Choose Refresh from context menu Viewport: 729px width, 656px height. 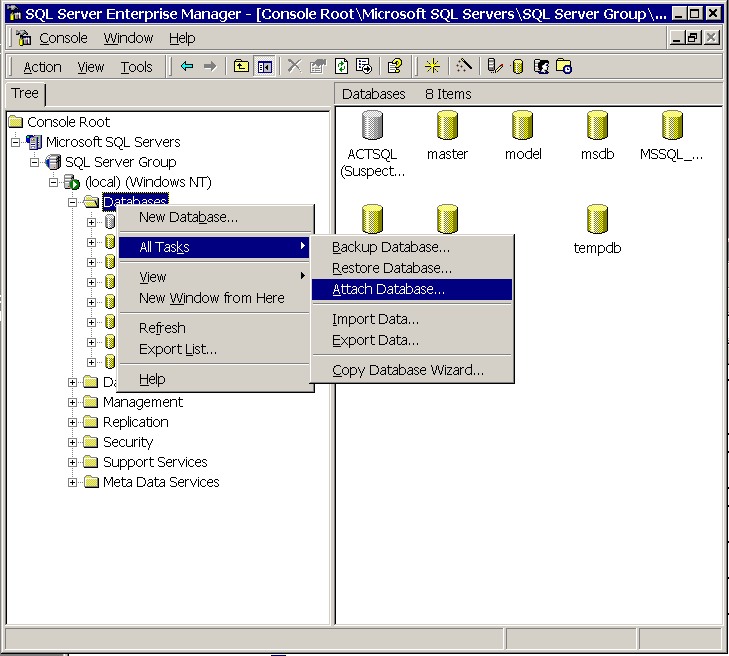(x=214, y=328)
